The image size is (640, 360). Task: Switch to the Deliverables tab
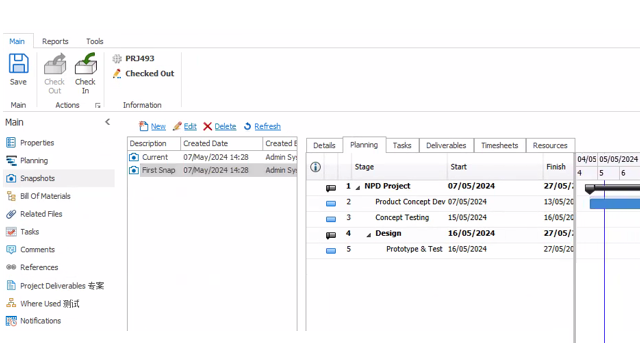[446, 145]
